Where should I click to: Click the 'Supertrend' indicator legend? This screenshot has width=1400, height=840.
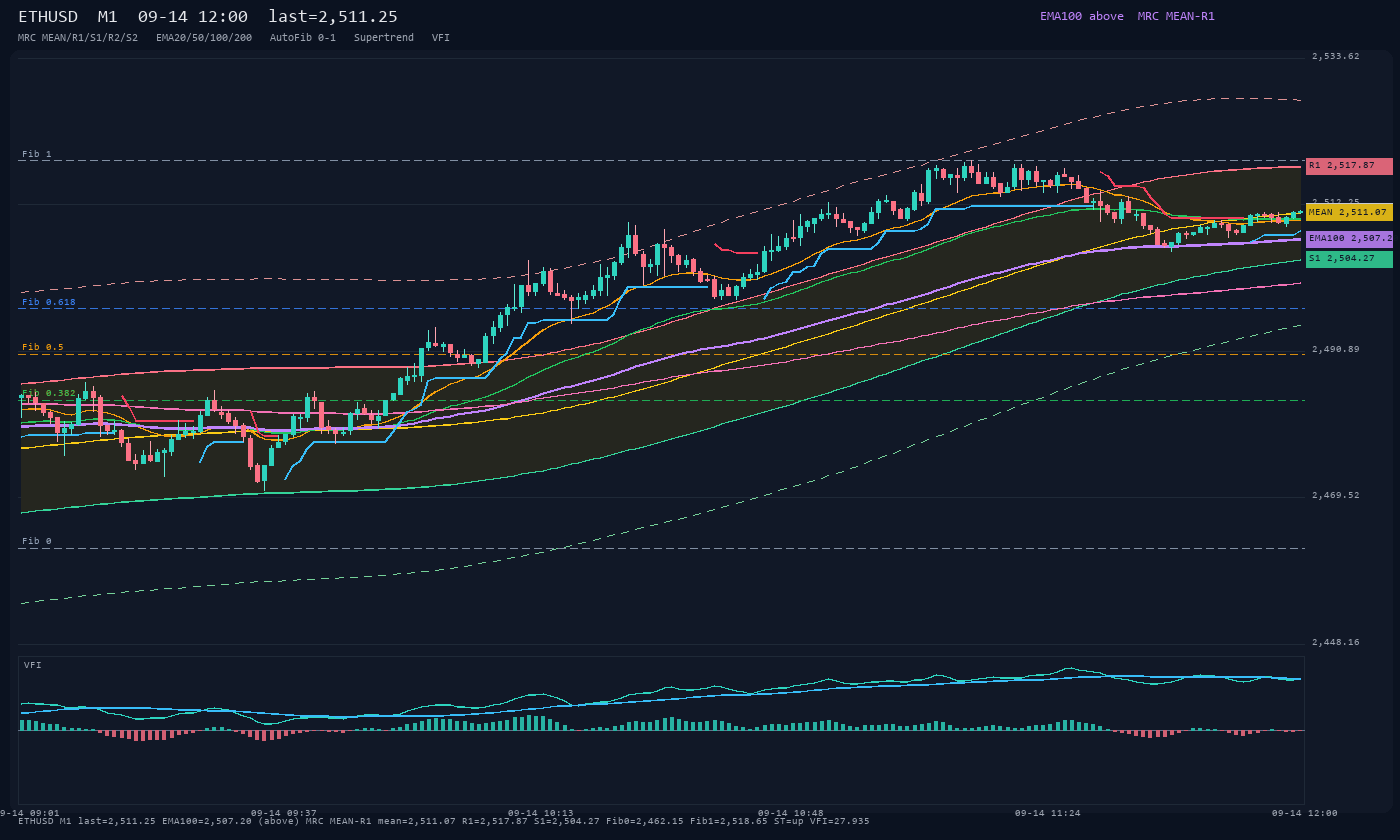point(384,37)
